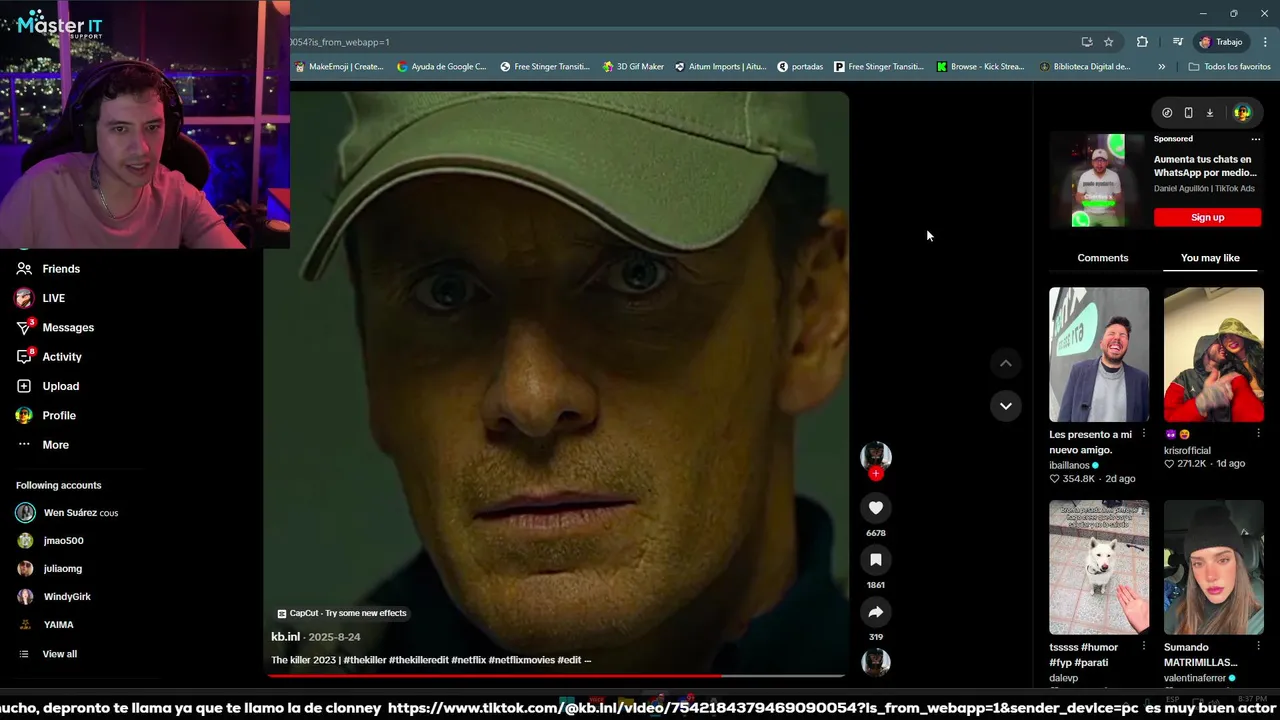
Task: Open the MakeEmoji bookmark
Action: pyautogui.click(x=338, y=67)
